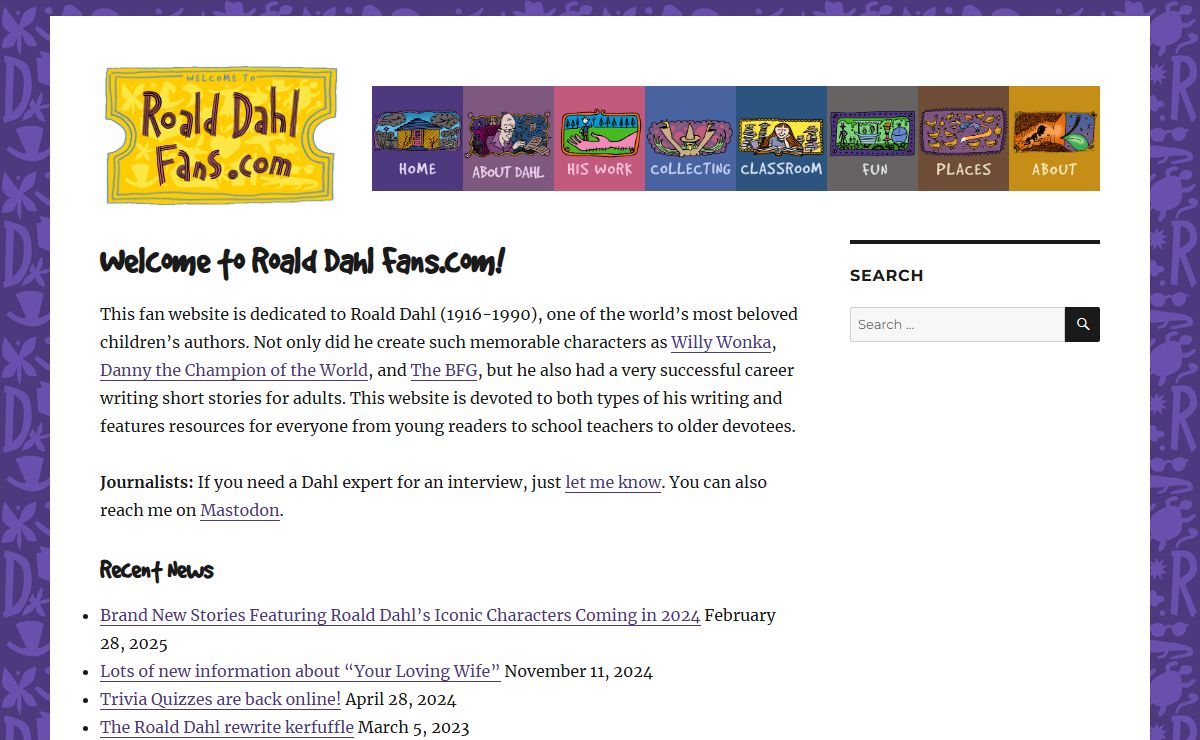This screenshot has width=1200, height=740.
Task: Open the 'Your Loving Wife' news article
Action: pos(300,671)
